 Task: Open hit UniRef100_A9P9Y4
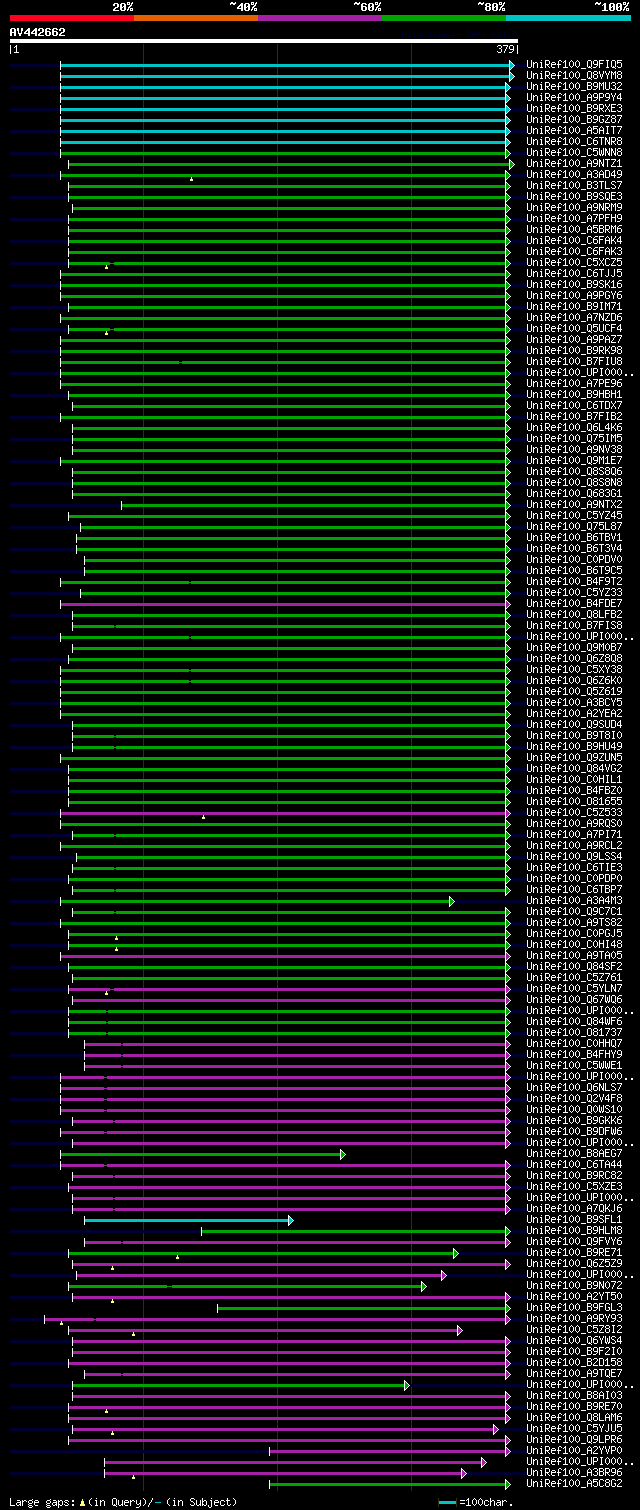pos(574,97)
